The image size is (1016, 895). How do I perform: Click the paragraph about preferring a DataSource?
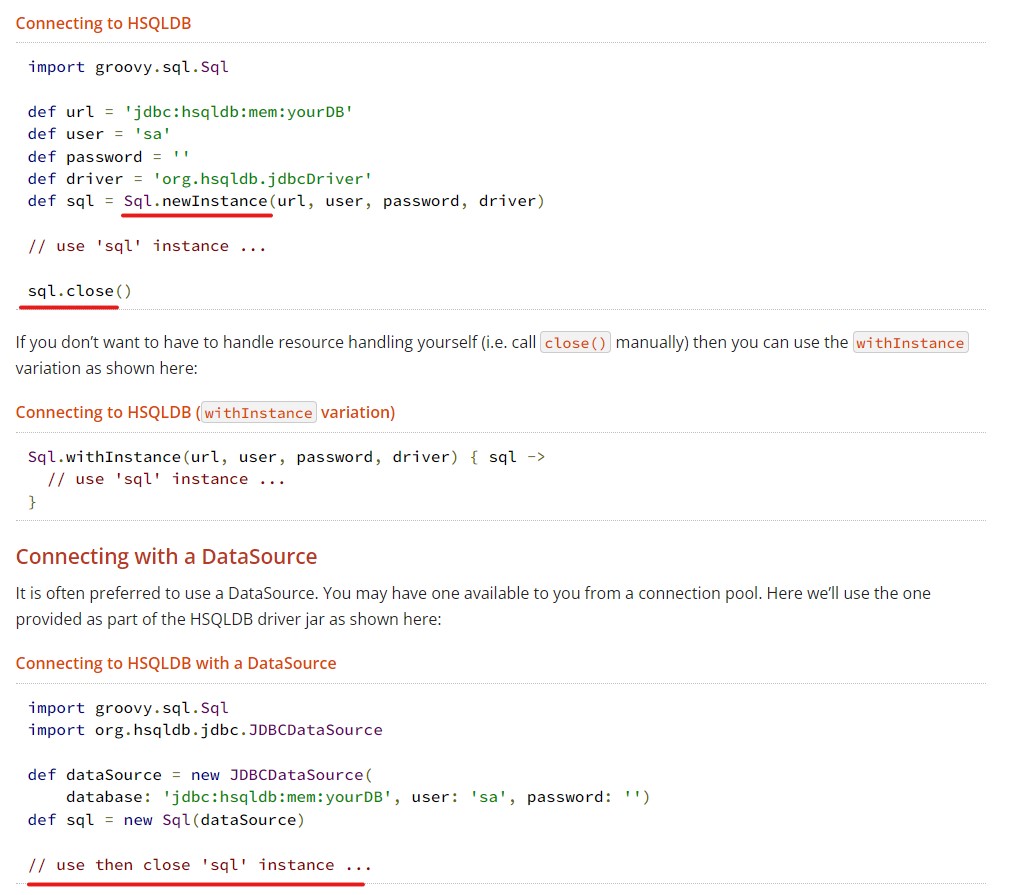(473, 605)
